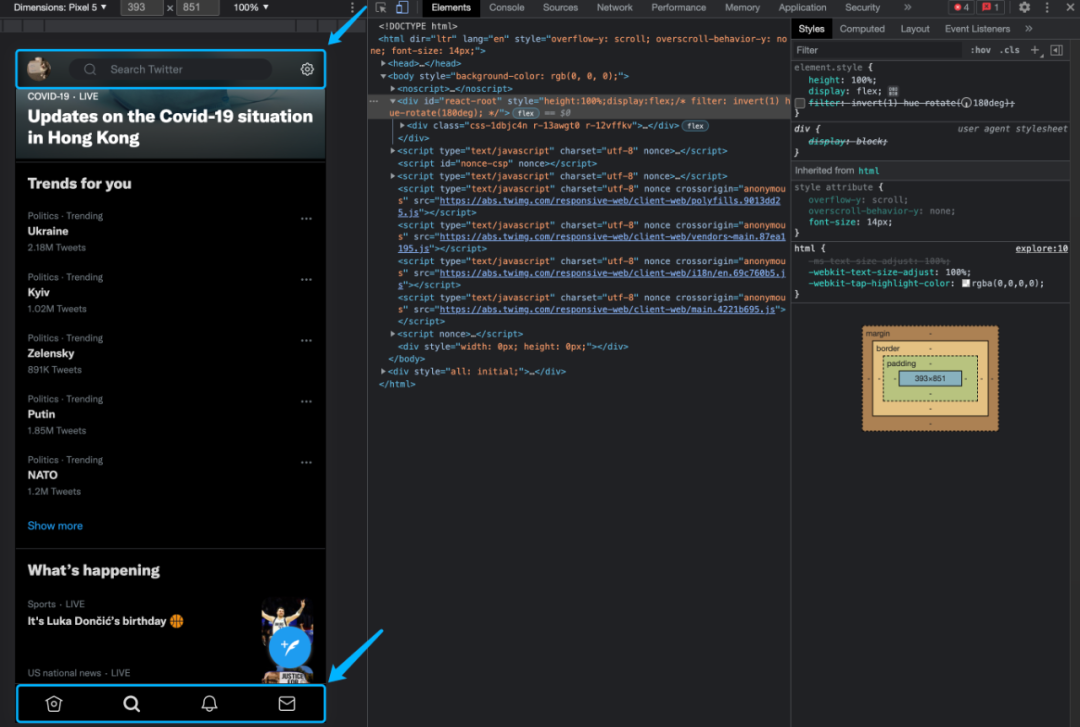The width and height of the screenshot is (1080, 727).
Task: Open the Event Listeners pane
Action: click(977, 29)
